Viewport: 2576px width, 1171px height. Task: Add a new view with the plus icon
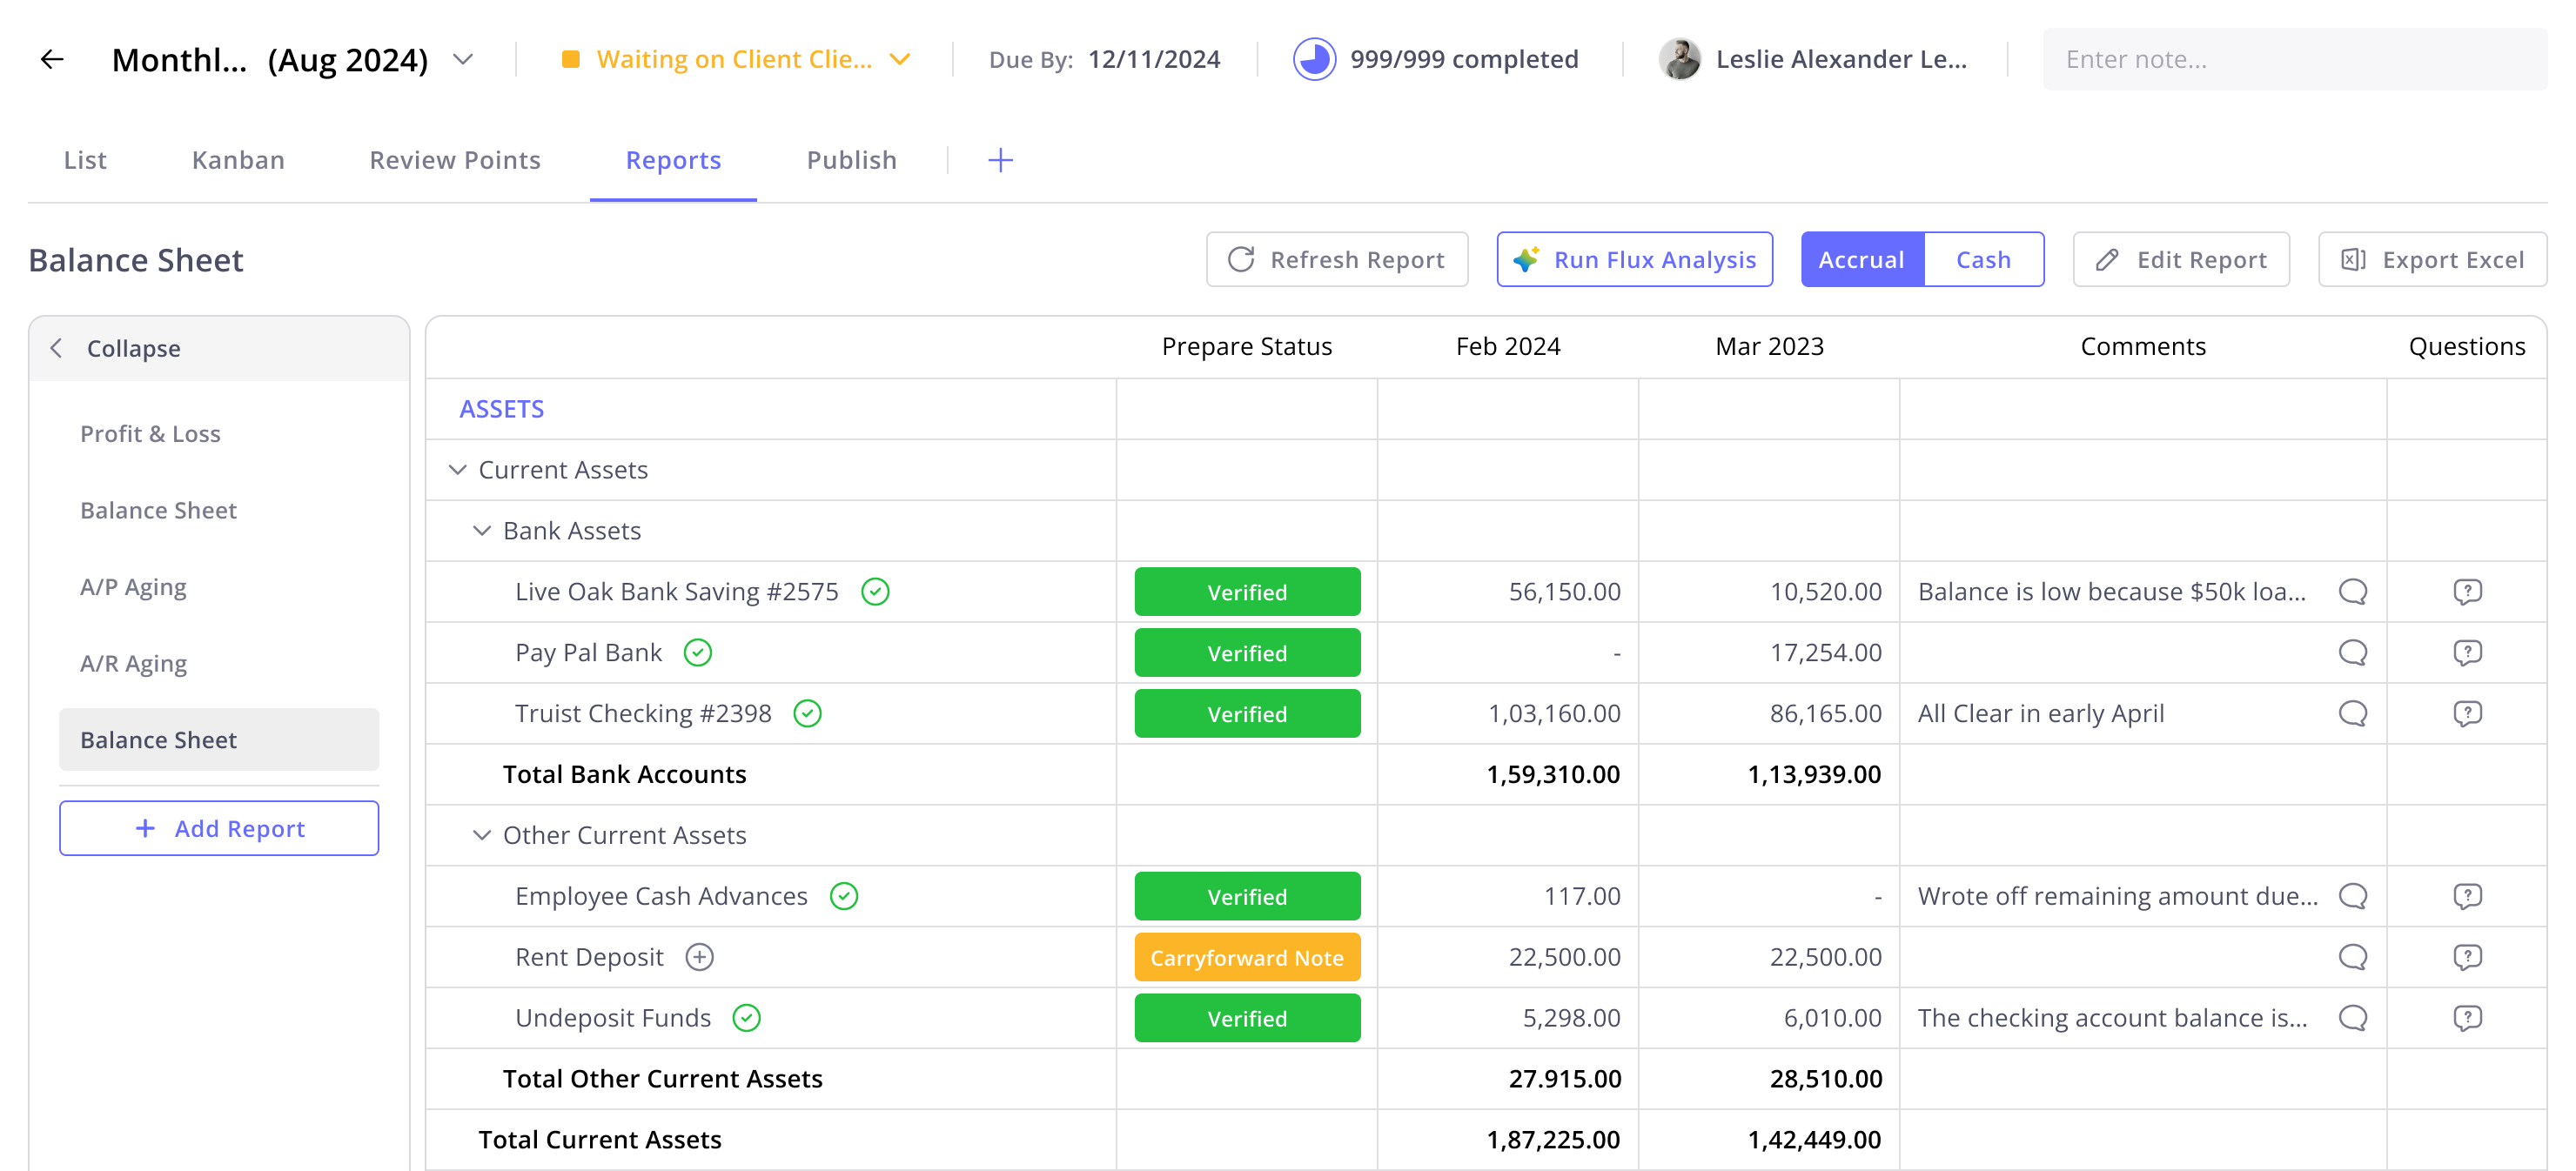coord(1000,160)
